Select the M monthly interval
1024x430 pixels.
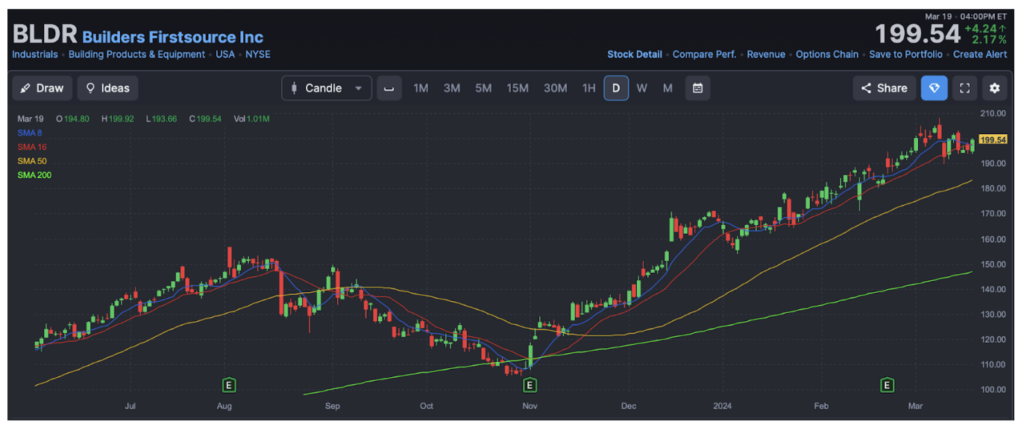667,88
